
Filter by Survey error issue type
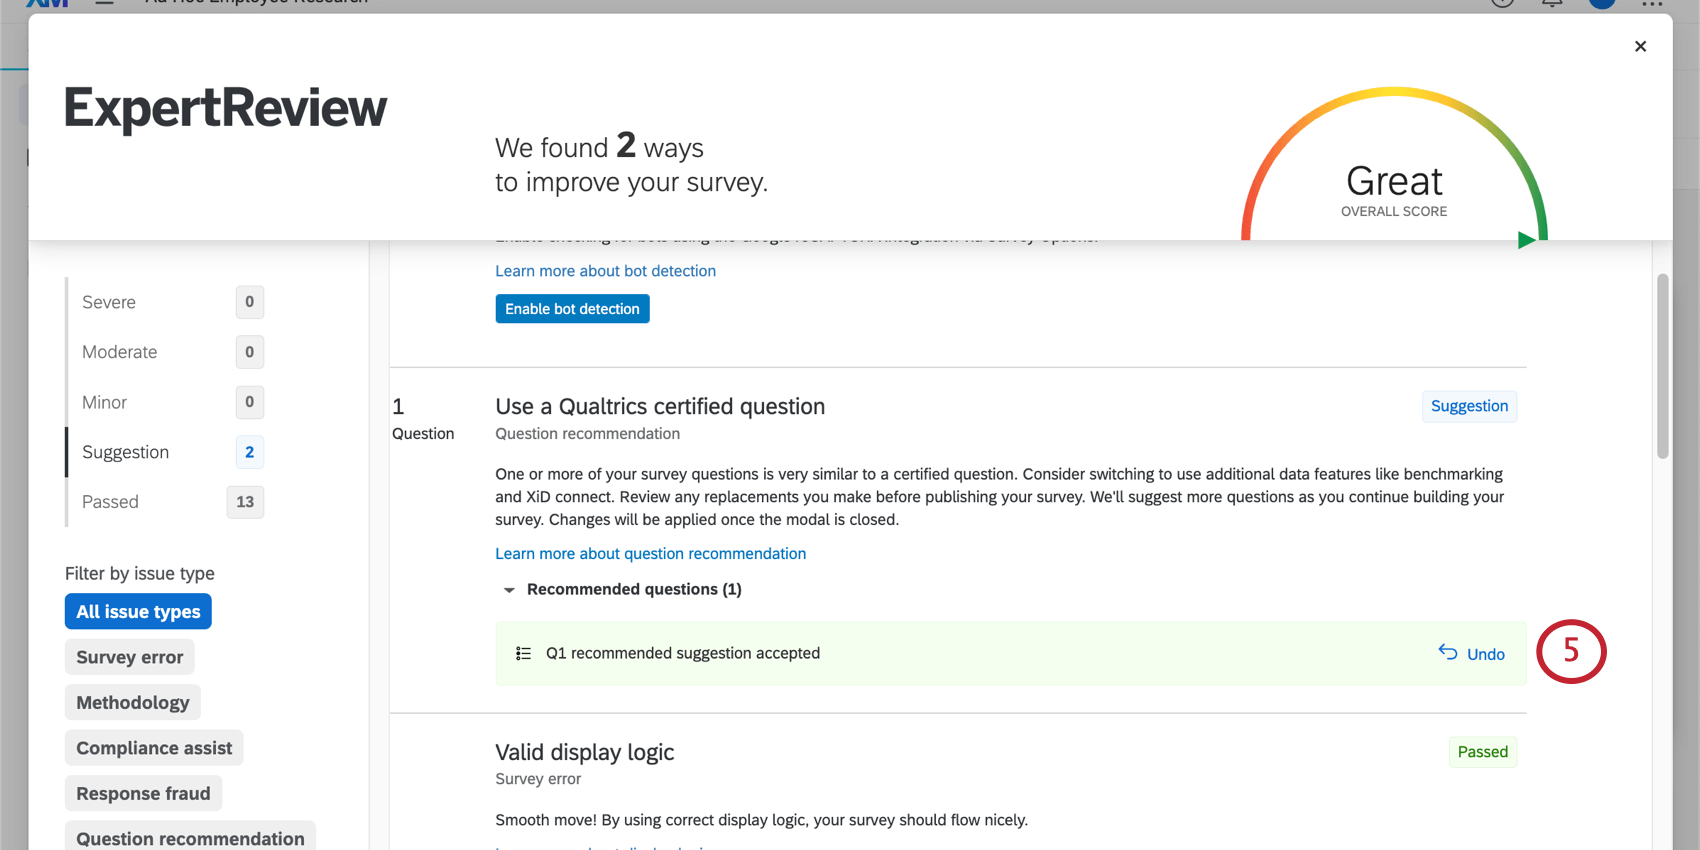click(130, 657)
